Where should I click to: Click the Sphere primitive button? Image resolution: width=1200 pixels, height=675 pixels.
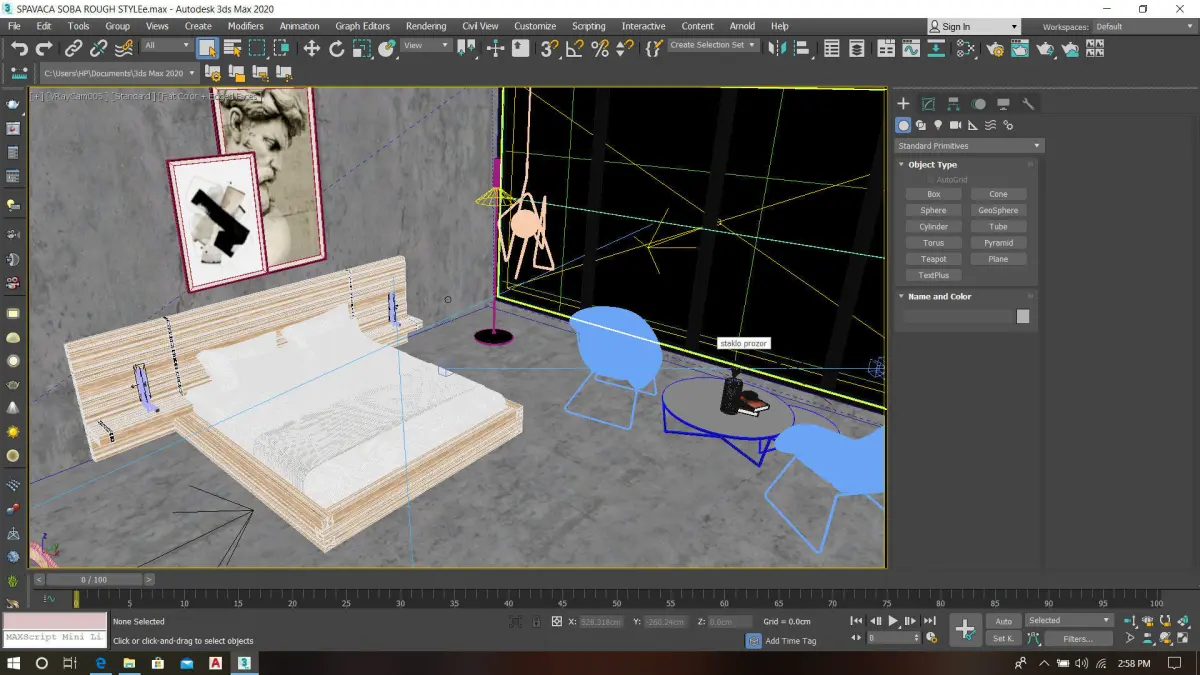point(934,210)
